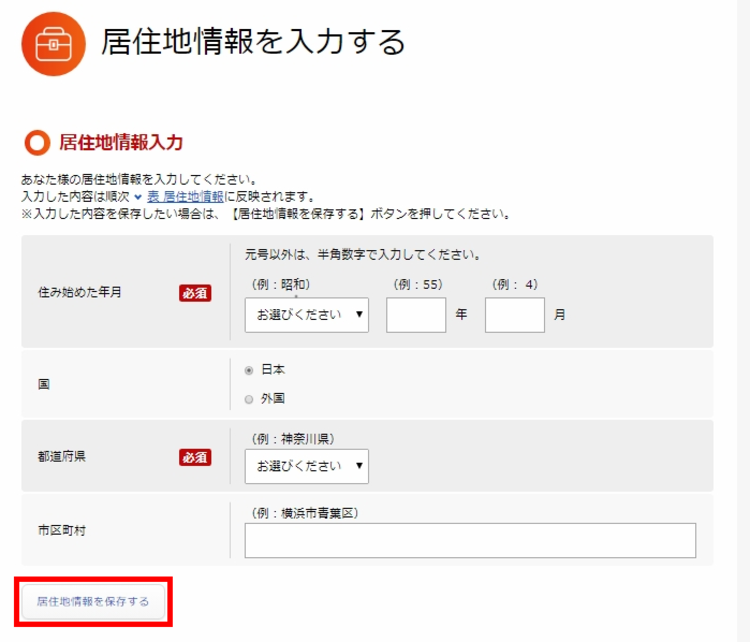Click the blue arrow before 表 居住地情報

pyautogui.click(x=138, y=197)
